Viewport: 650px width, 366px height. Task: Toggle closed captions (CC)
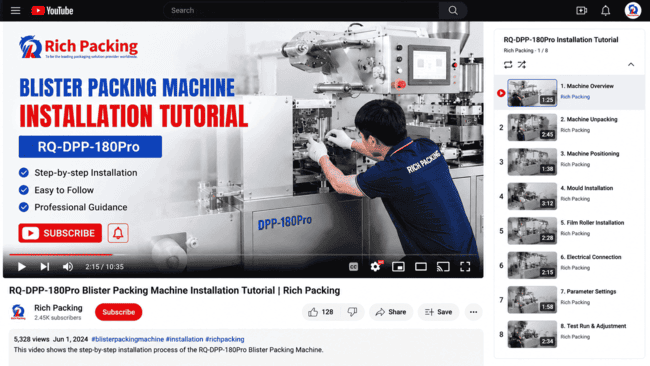coord(353,267)
